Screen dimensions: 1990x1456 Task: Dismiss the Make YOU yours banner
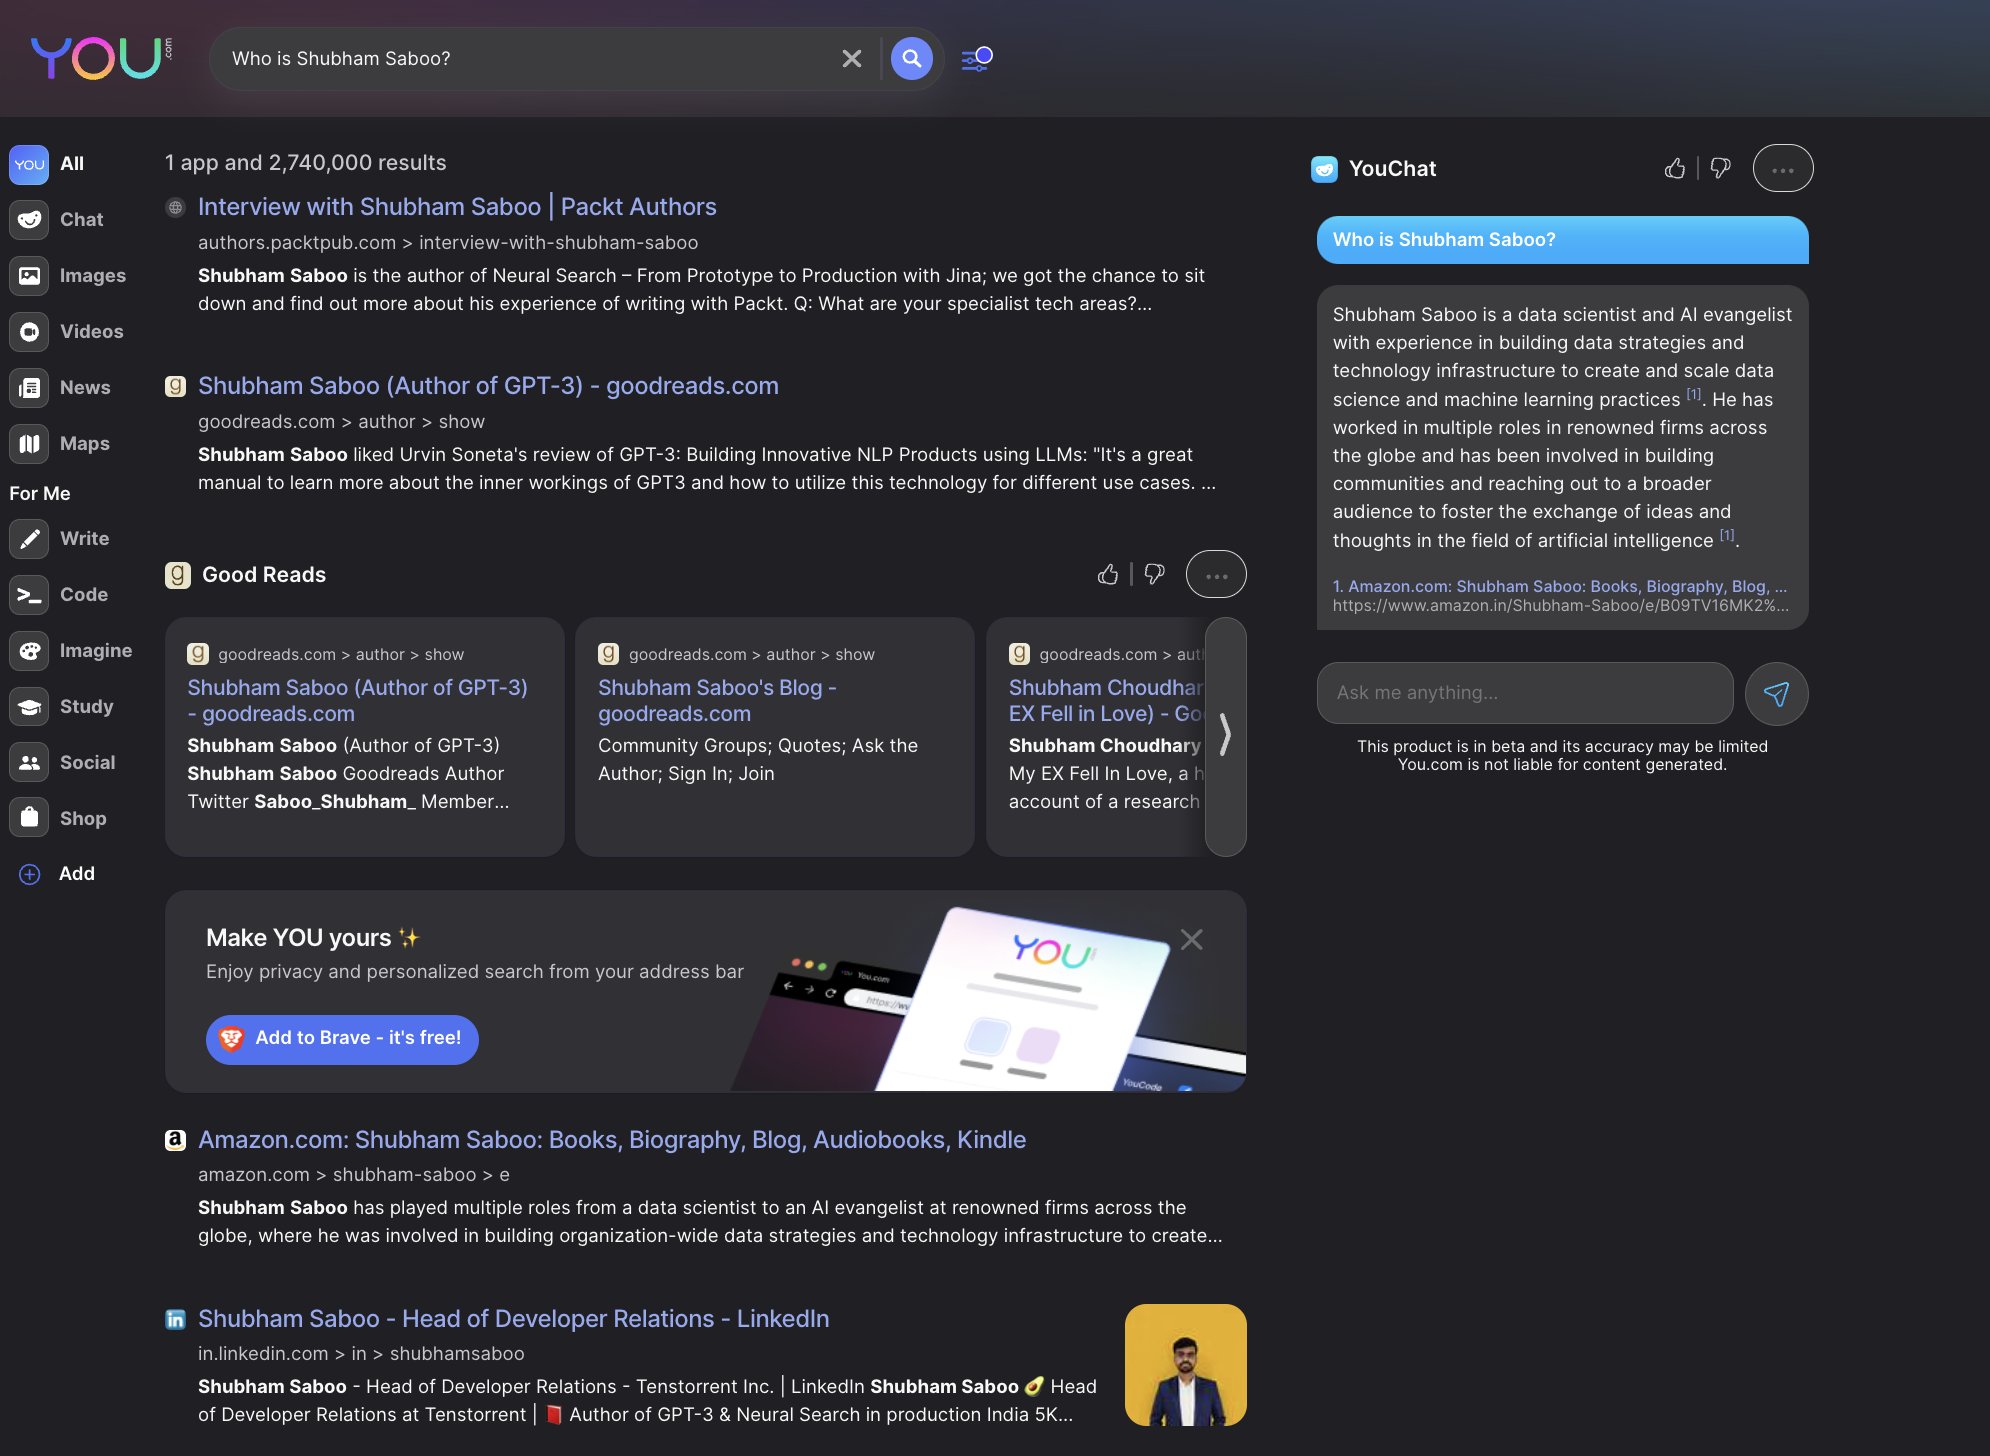pos(1192,939)
